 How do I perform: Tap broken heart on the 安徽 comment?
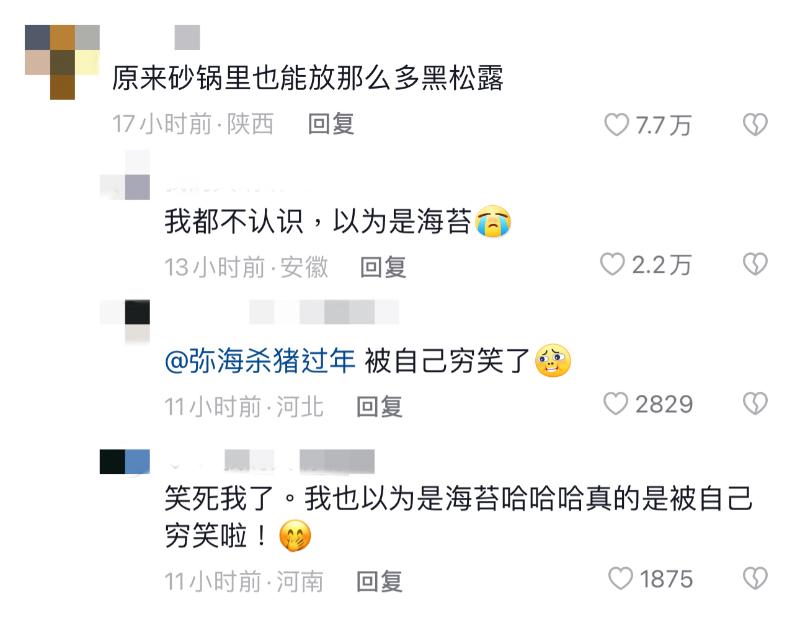(x=755, y=264)
